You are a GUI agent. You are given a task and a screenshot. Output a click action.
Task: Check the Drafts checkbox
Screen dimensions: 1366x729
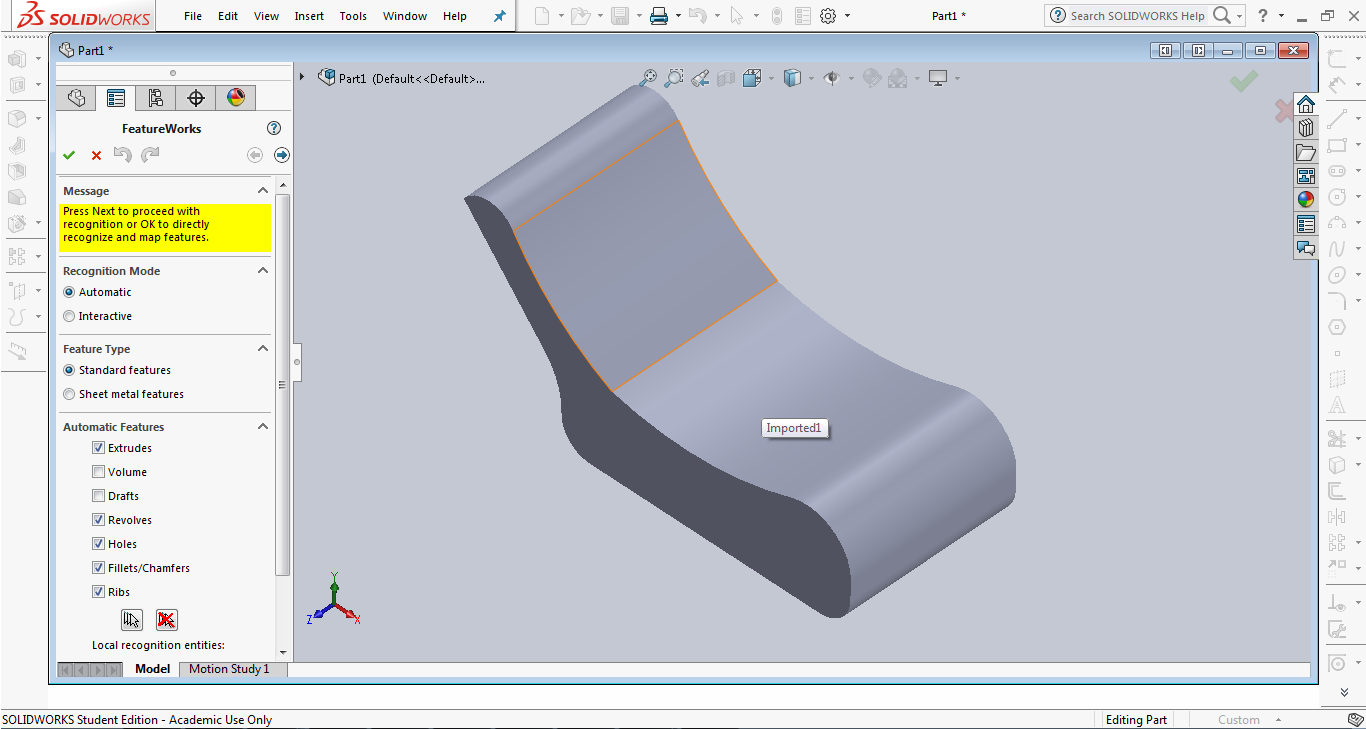pos(98,496)
